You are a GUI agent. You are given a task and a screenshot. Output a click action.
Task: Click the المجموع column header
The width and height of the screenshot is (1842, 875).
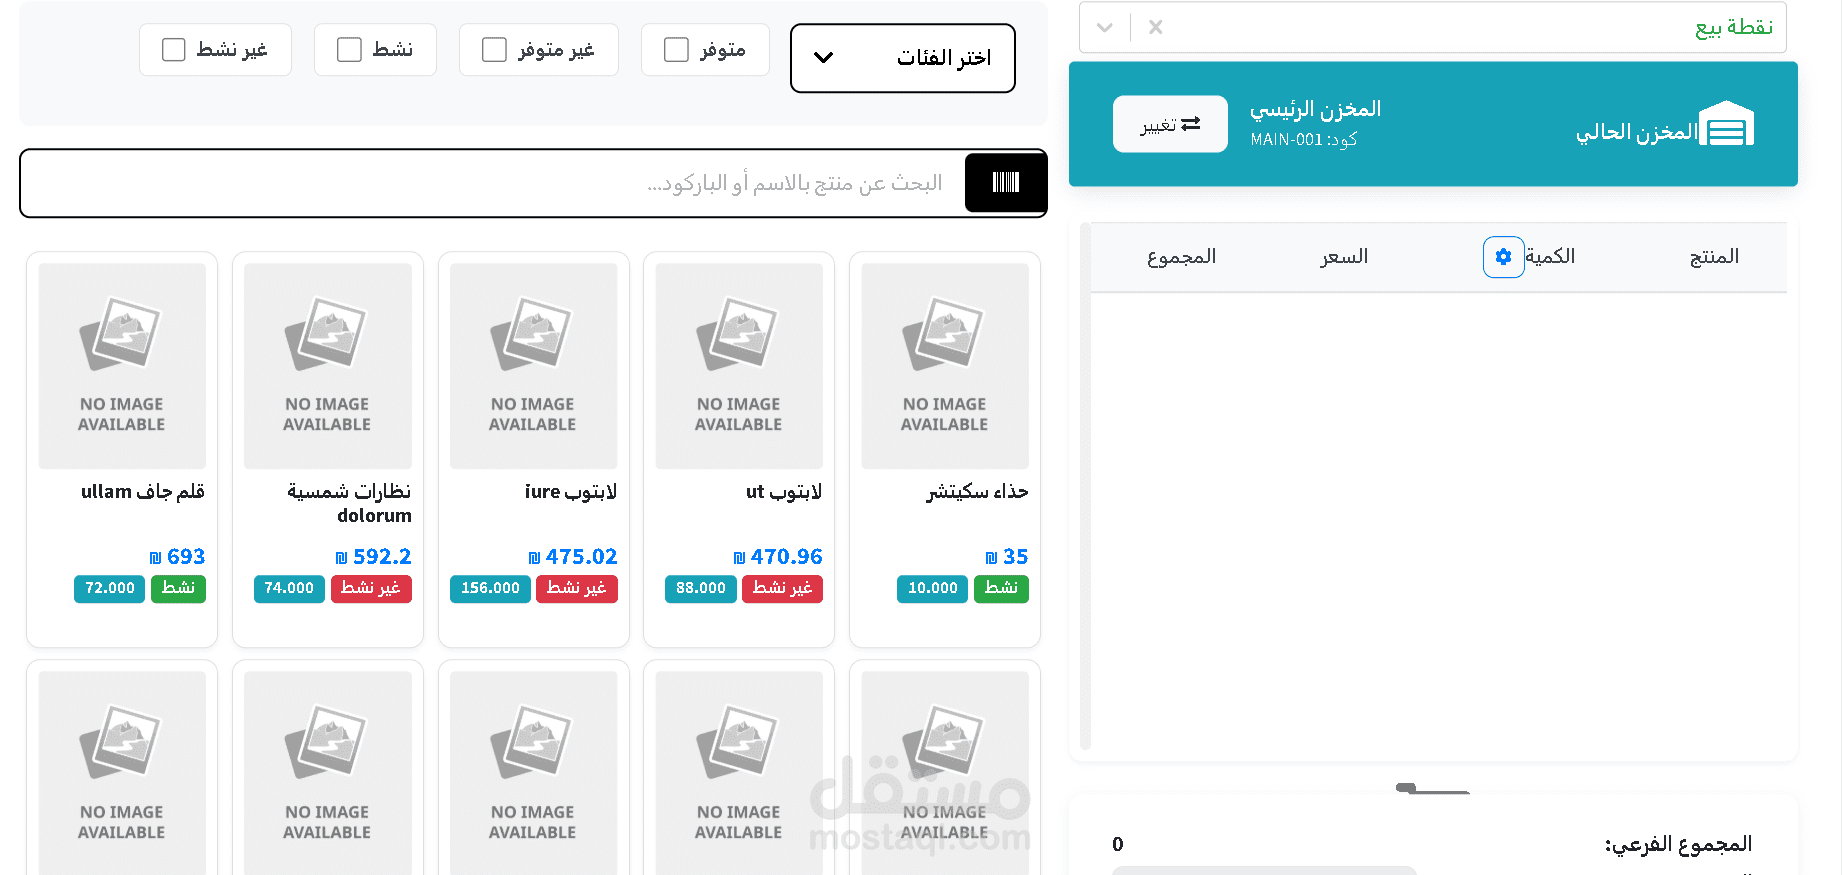[1181, 257]
